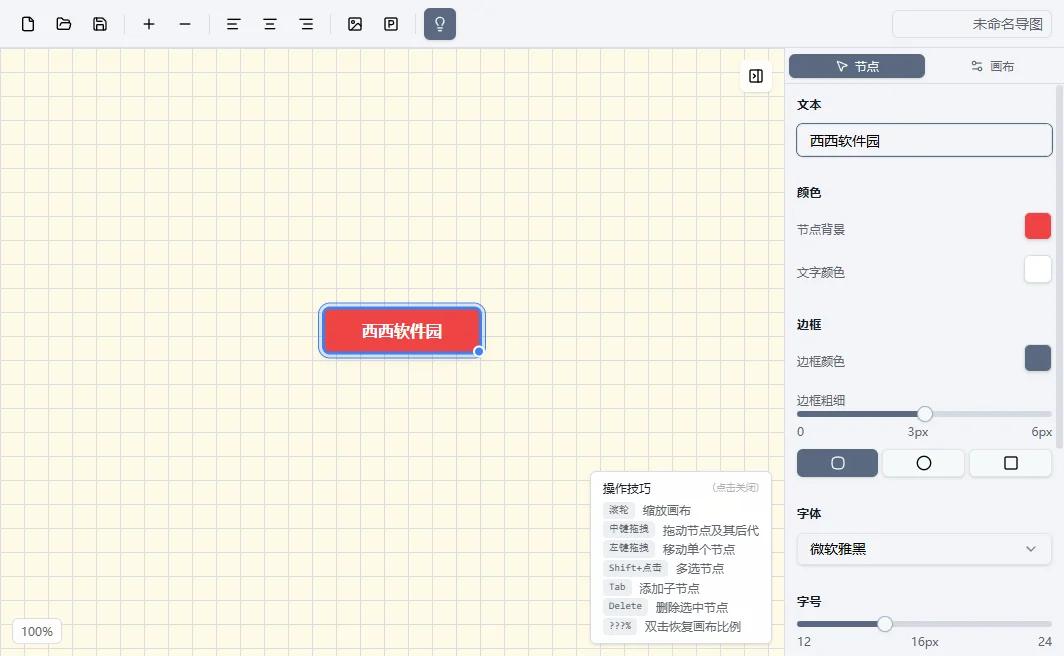Click the 添加子节点 tip text
Viewport: 1064px width, 656px height.
pos(669,588)
